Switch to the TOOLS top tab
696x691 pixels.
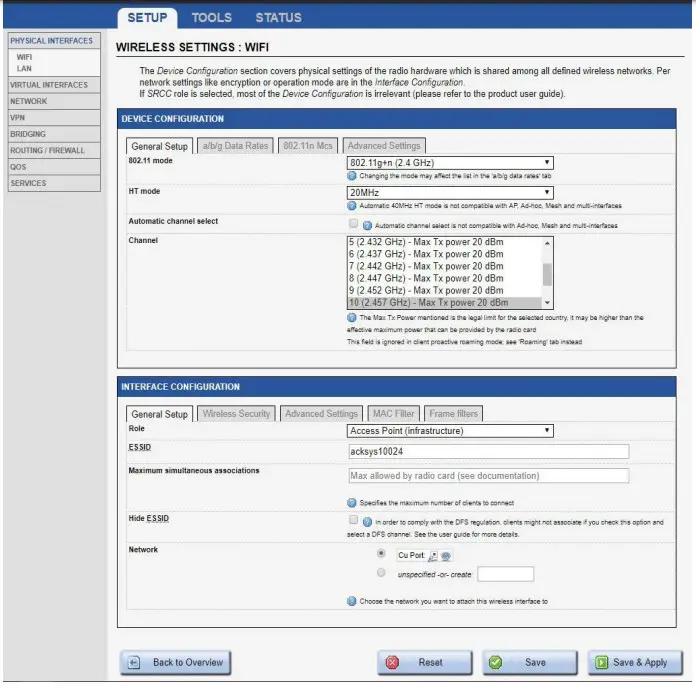(212, 18)
